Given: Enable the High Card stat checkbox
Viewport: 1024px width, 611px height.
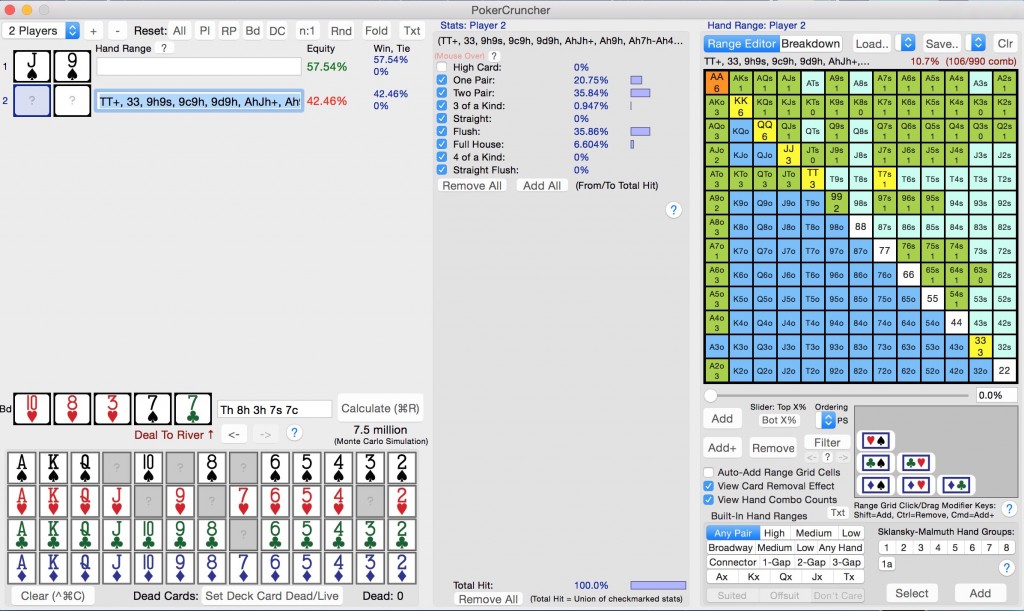Looking at the screenshot, I should point(442,67).
